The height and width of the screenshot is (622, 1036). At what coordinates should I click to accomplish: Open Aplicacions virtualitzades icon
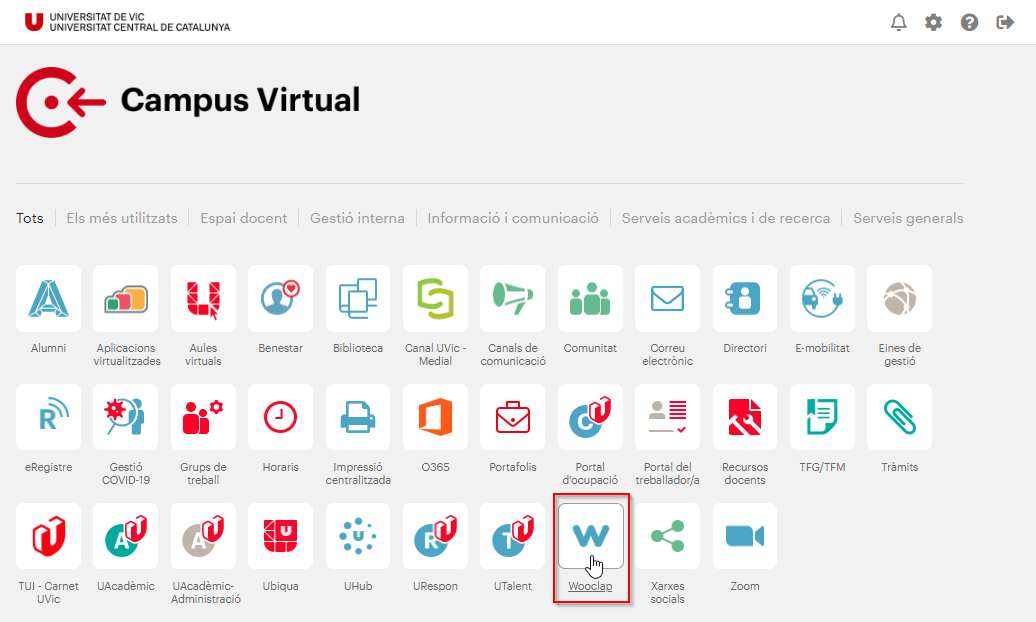click(x=126, y=299)
